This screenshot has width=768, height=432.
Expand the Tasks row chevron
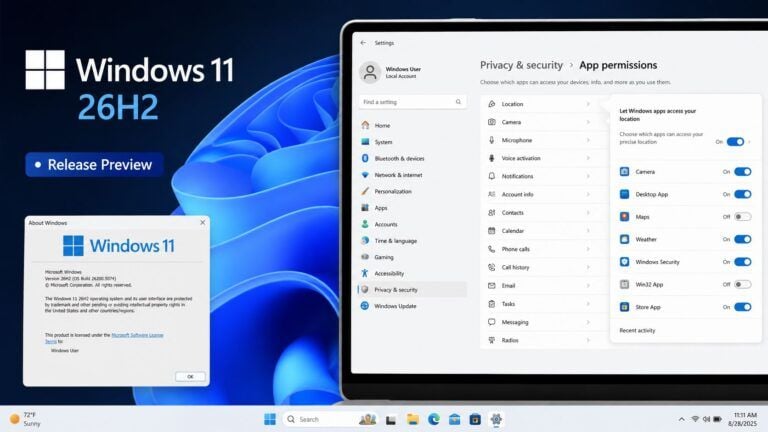[x=588, y=304]
